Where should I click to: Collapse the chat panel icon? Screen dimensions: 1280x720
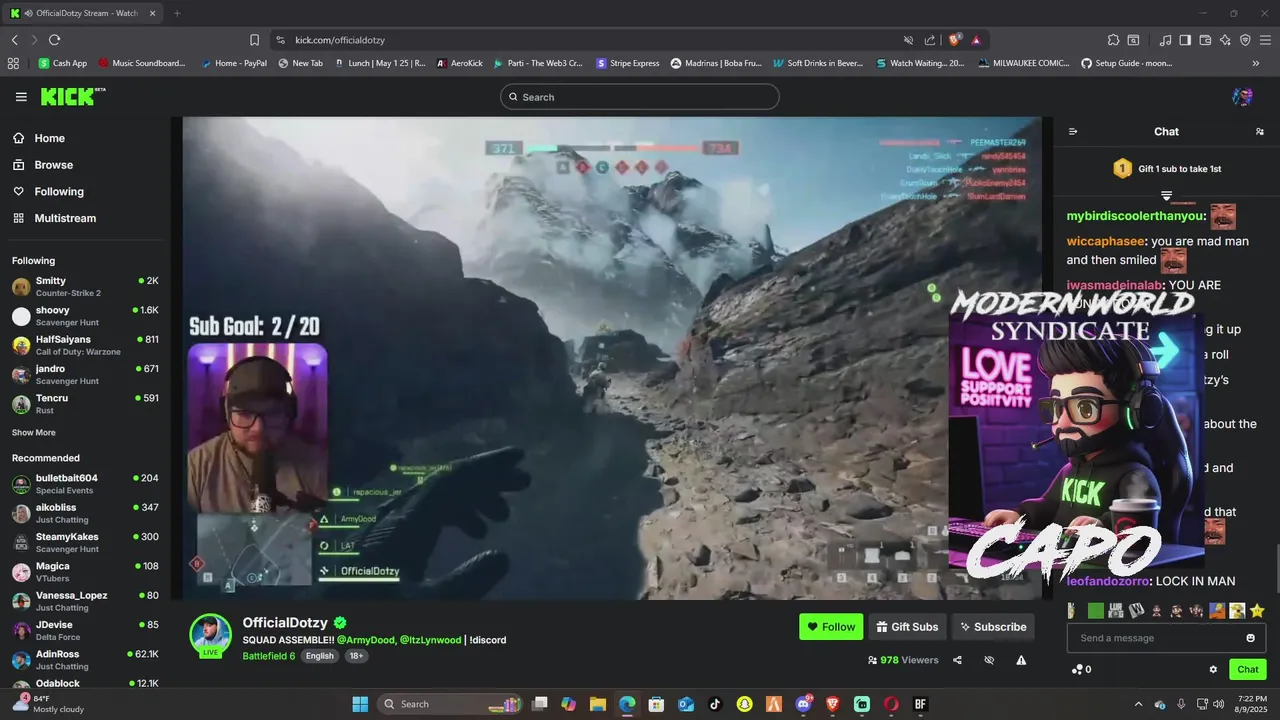(x=1073, y=131)
